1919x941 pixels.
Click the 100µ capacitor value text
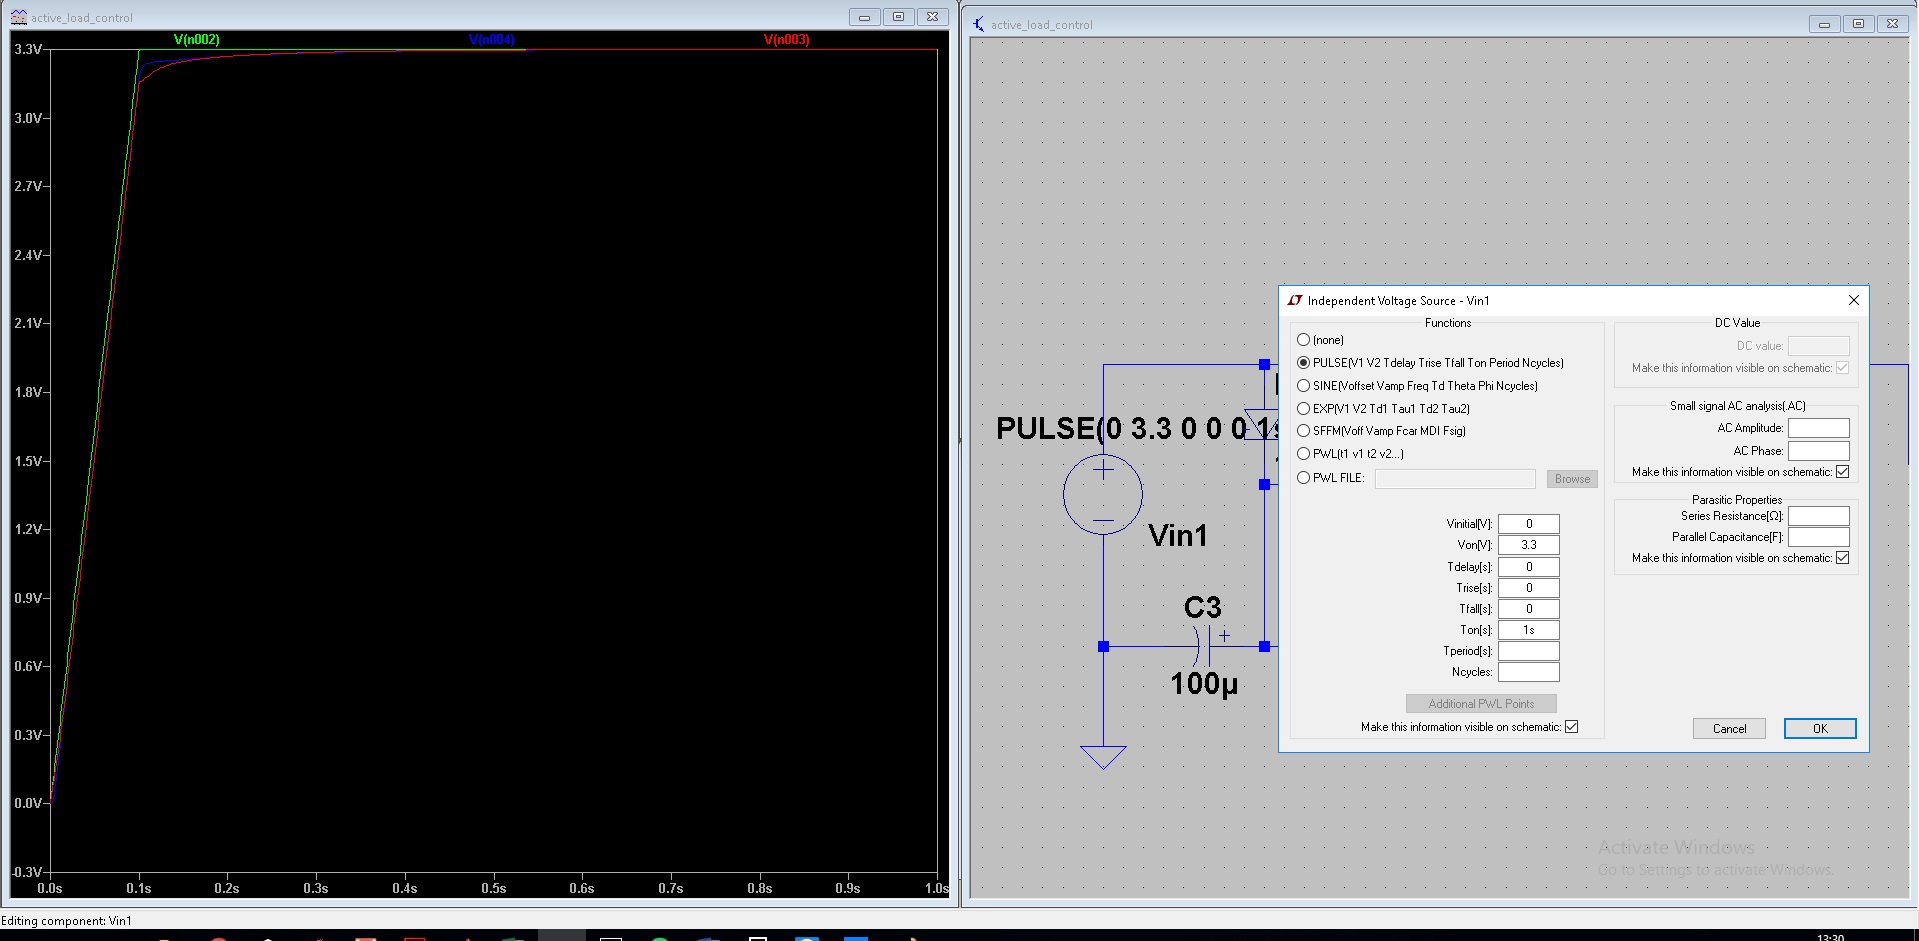pos(1204,684)
